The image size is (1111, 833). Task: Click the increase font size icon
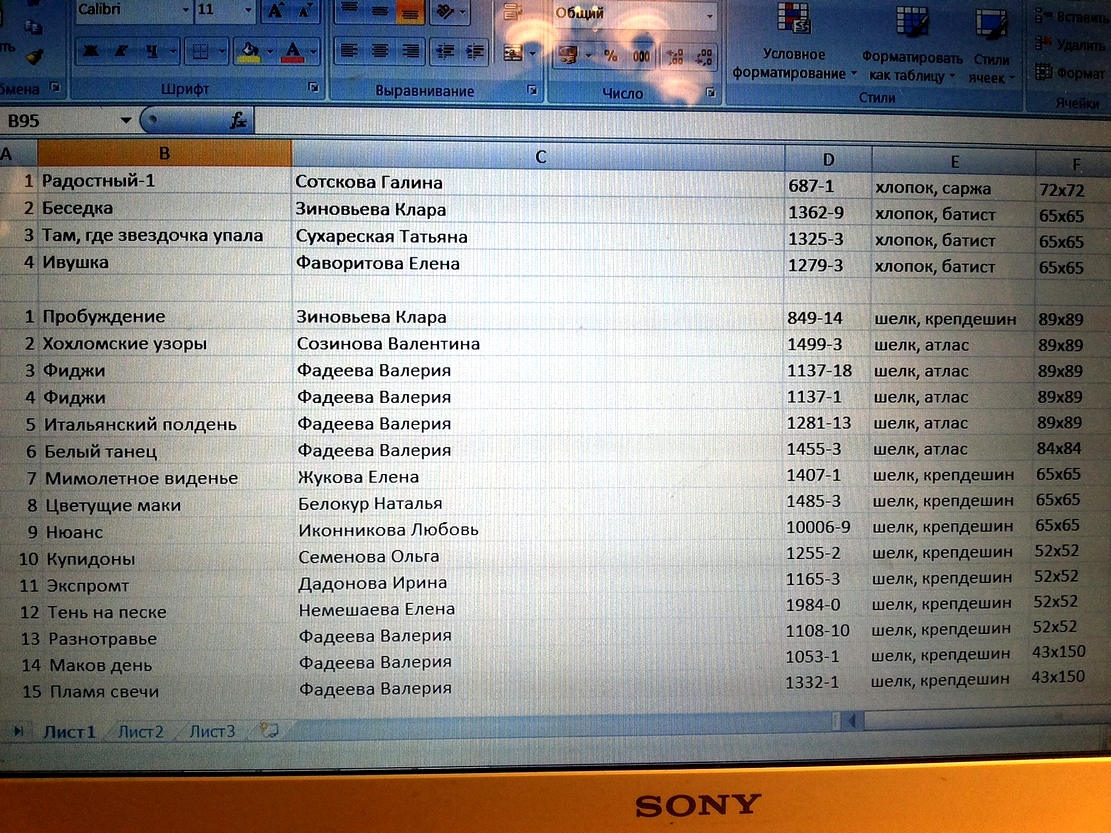[275, 11]
